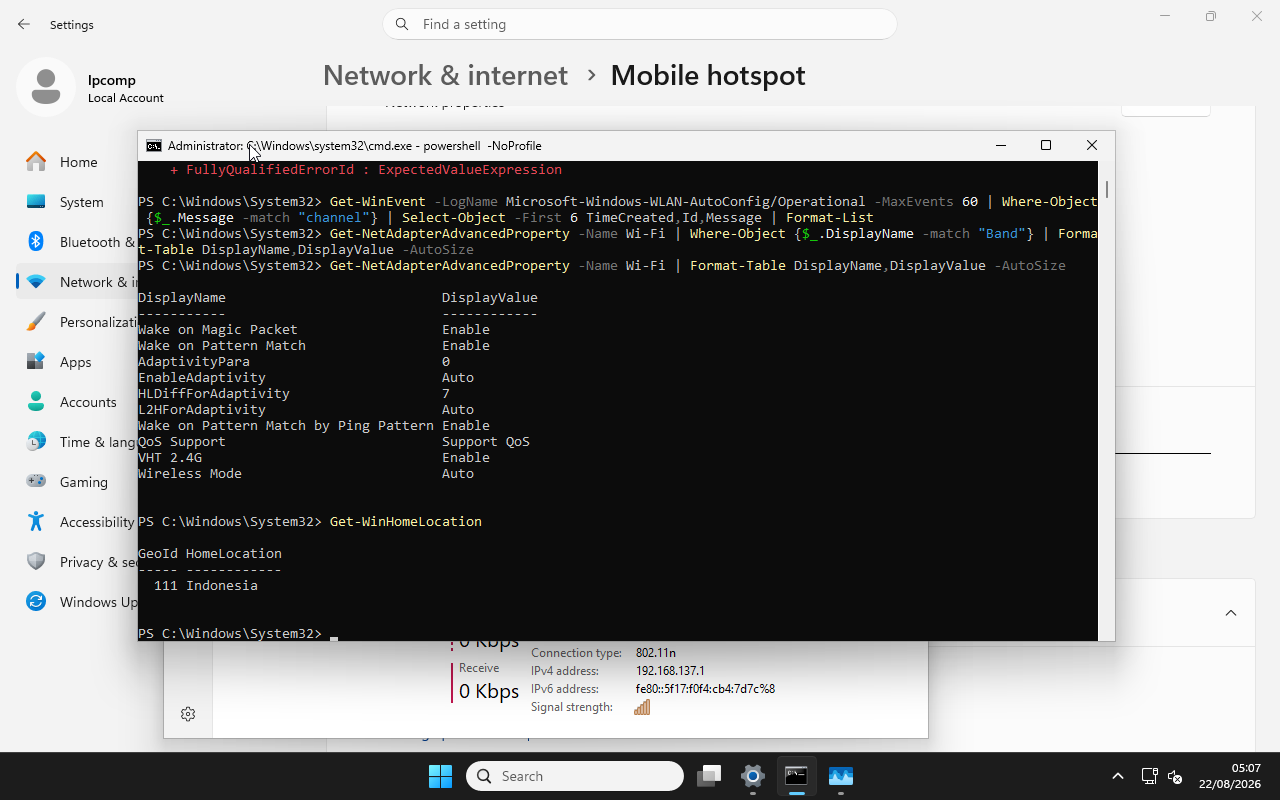The height and width of the screenshot is (800, 1280).
Task: Click 'Wake on Pattern Match' row
Action: point(314,345)
